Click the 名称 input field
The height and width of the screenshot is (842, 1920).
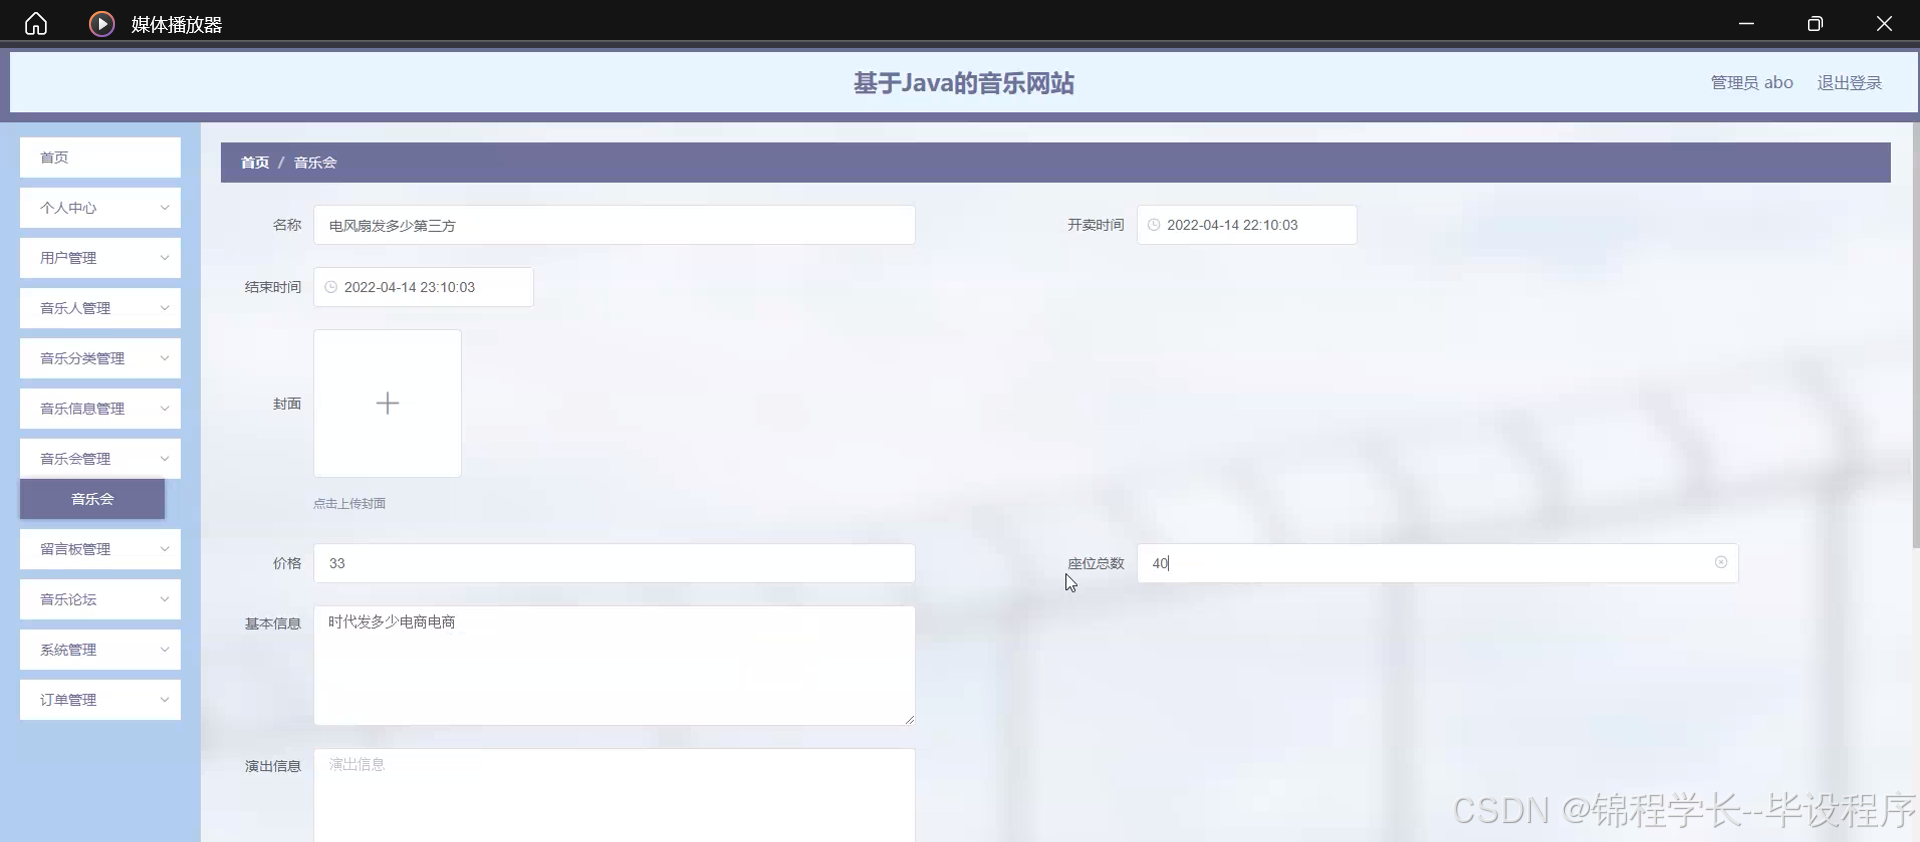coord(614,225)
